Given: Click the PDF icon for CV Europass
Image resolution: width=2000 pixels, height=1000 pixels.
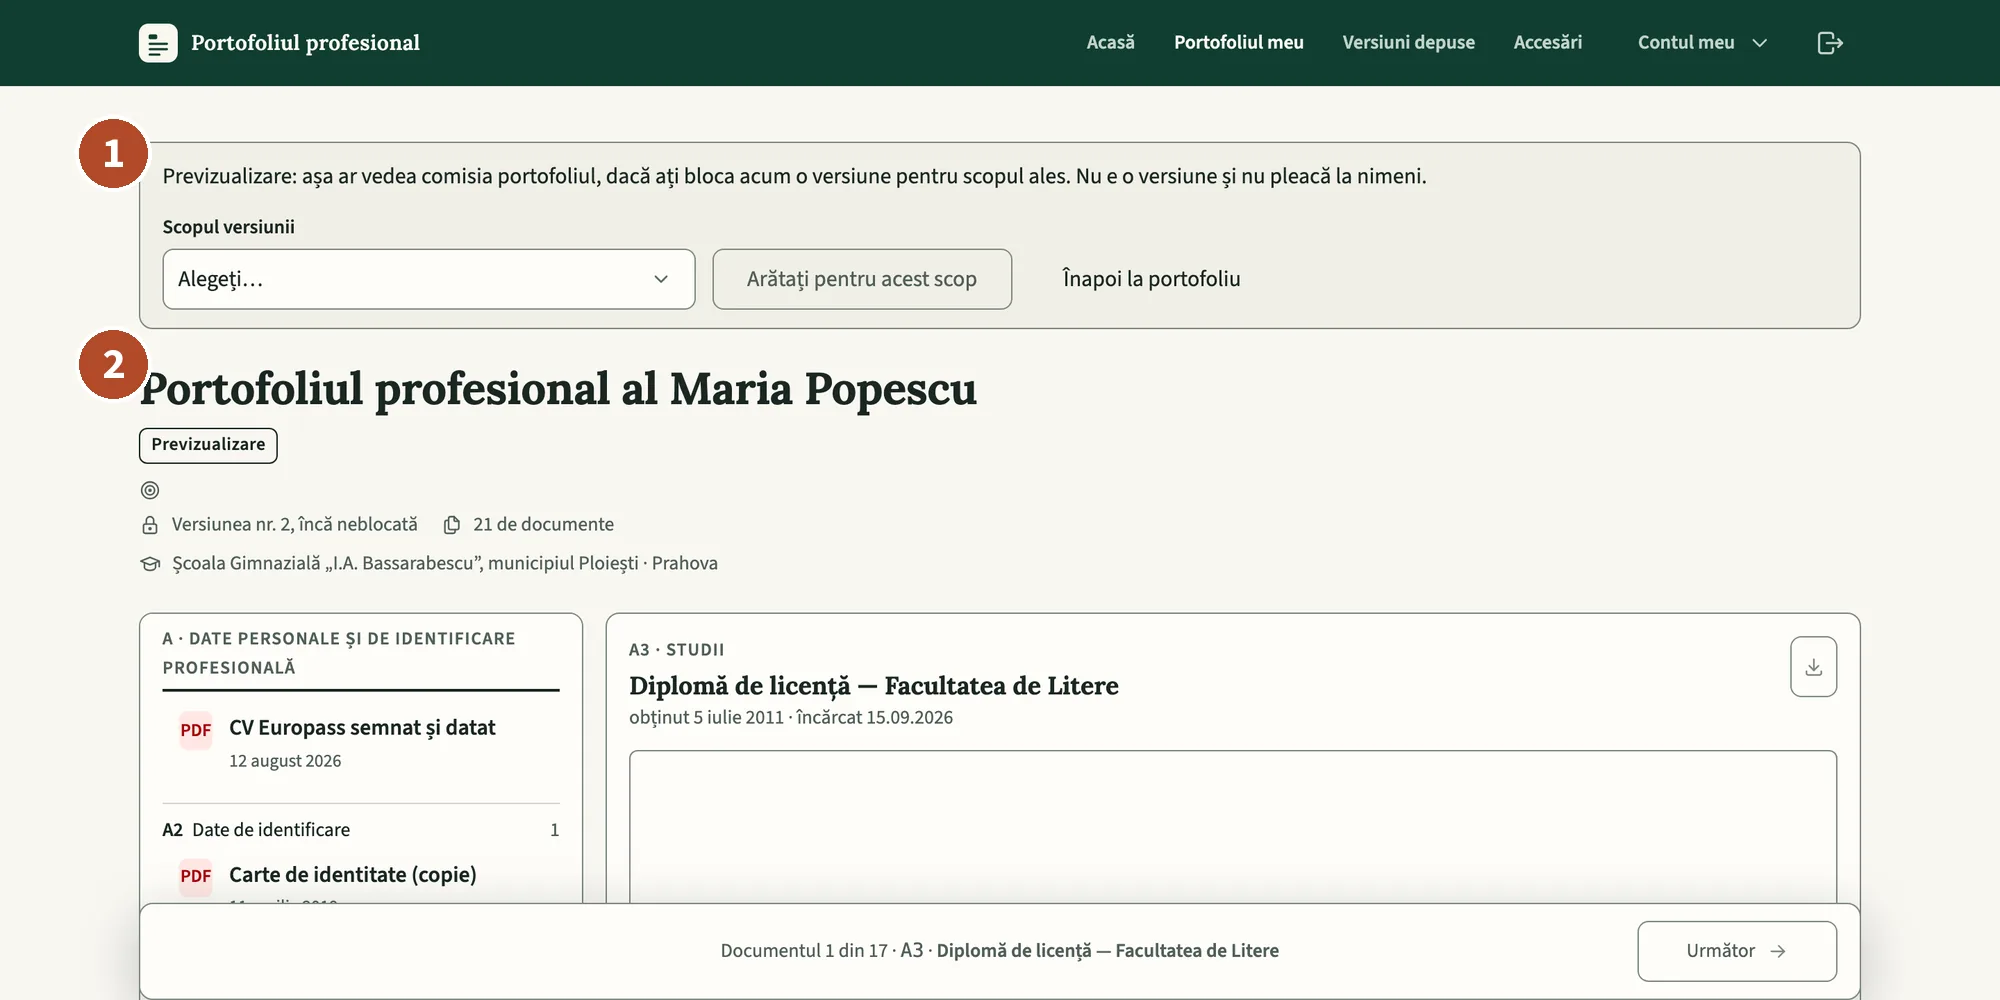Looking at the screenshot, I should click(x=196, y=730).
